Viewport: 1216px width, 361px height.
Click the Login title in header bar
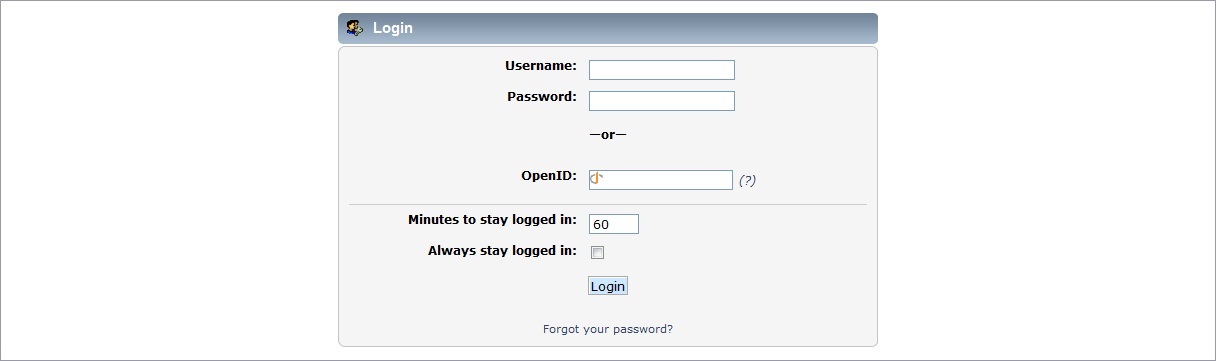click(x=393, y=28)
